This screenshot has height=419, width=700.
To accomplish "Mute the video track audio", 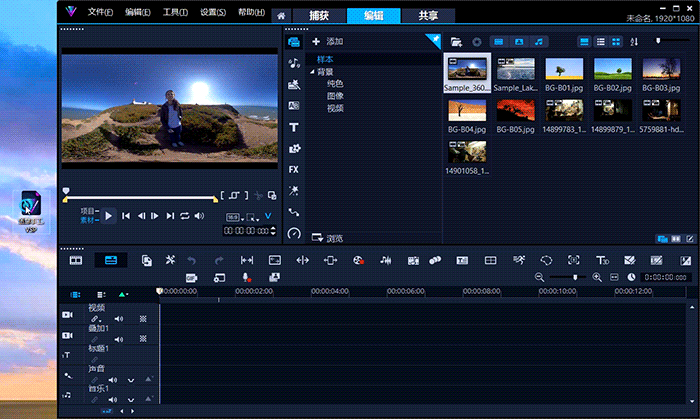I will pos(118,318).
